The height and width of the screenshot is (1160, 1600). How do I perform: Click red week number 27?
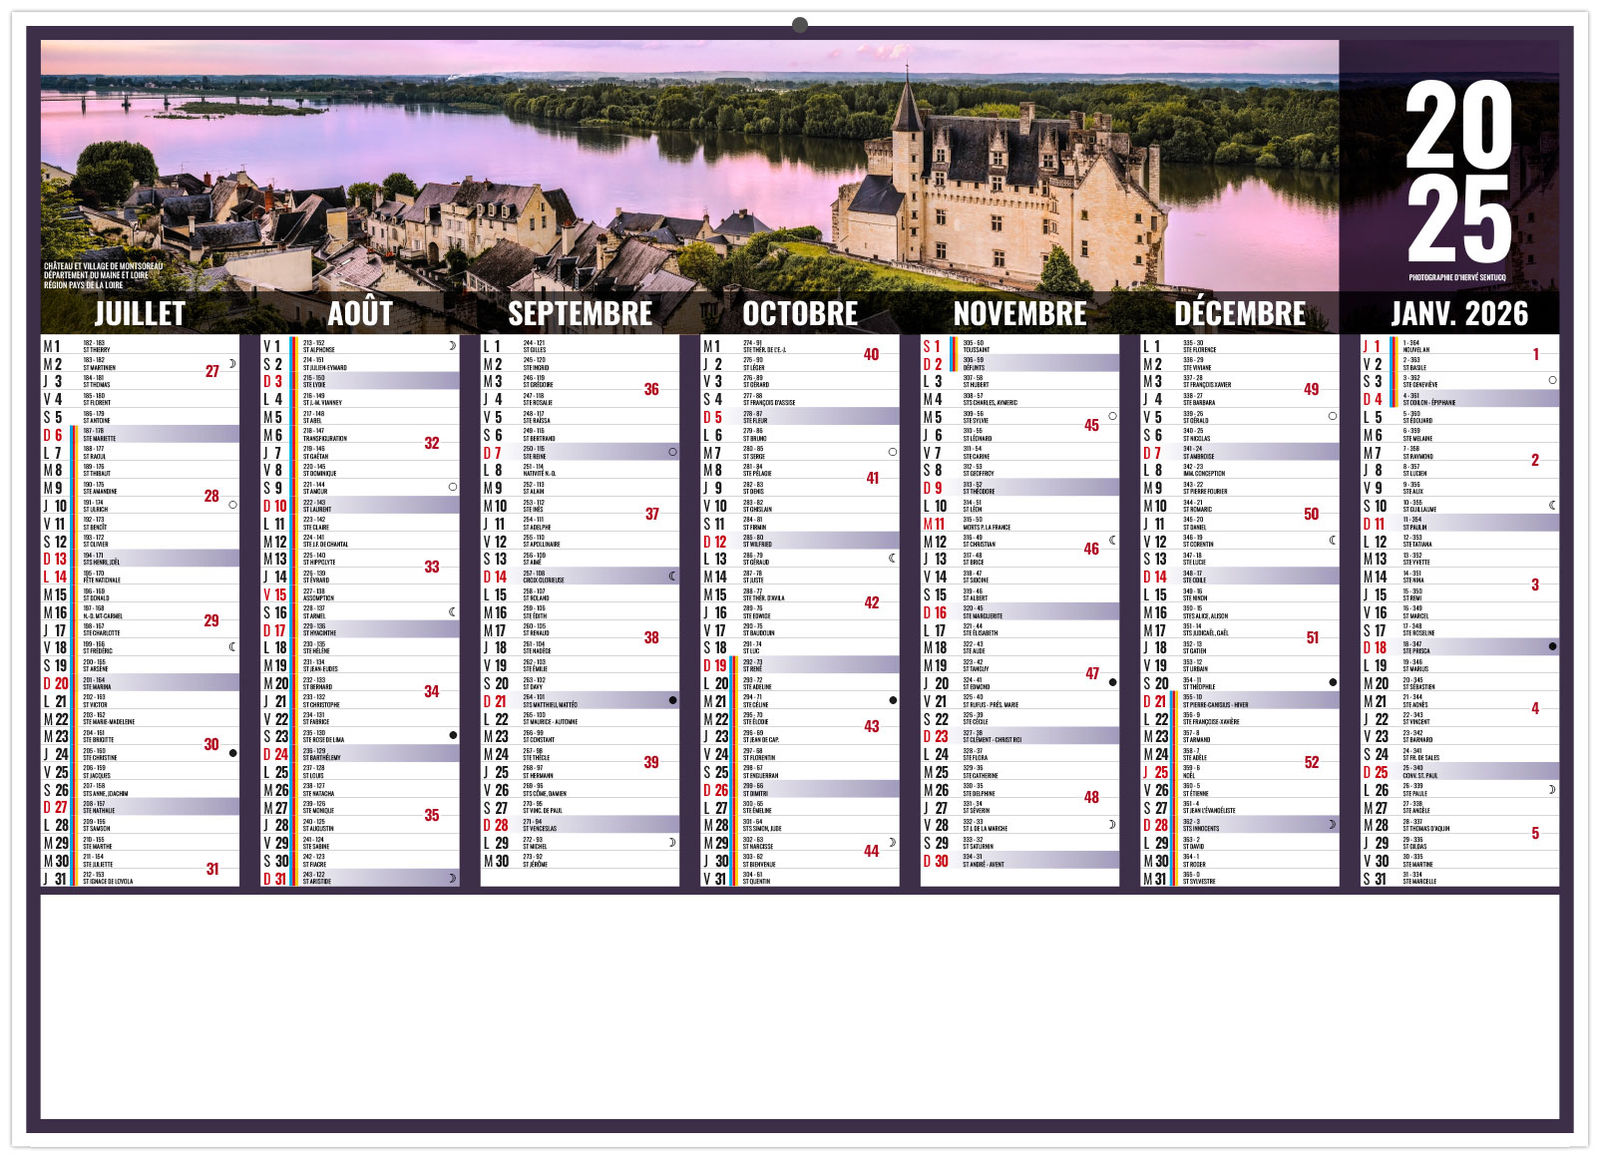click(x=212, y=371)
